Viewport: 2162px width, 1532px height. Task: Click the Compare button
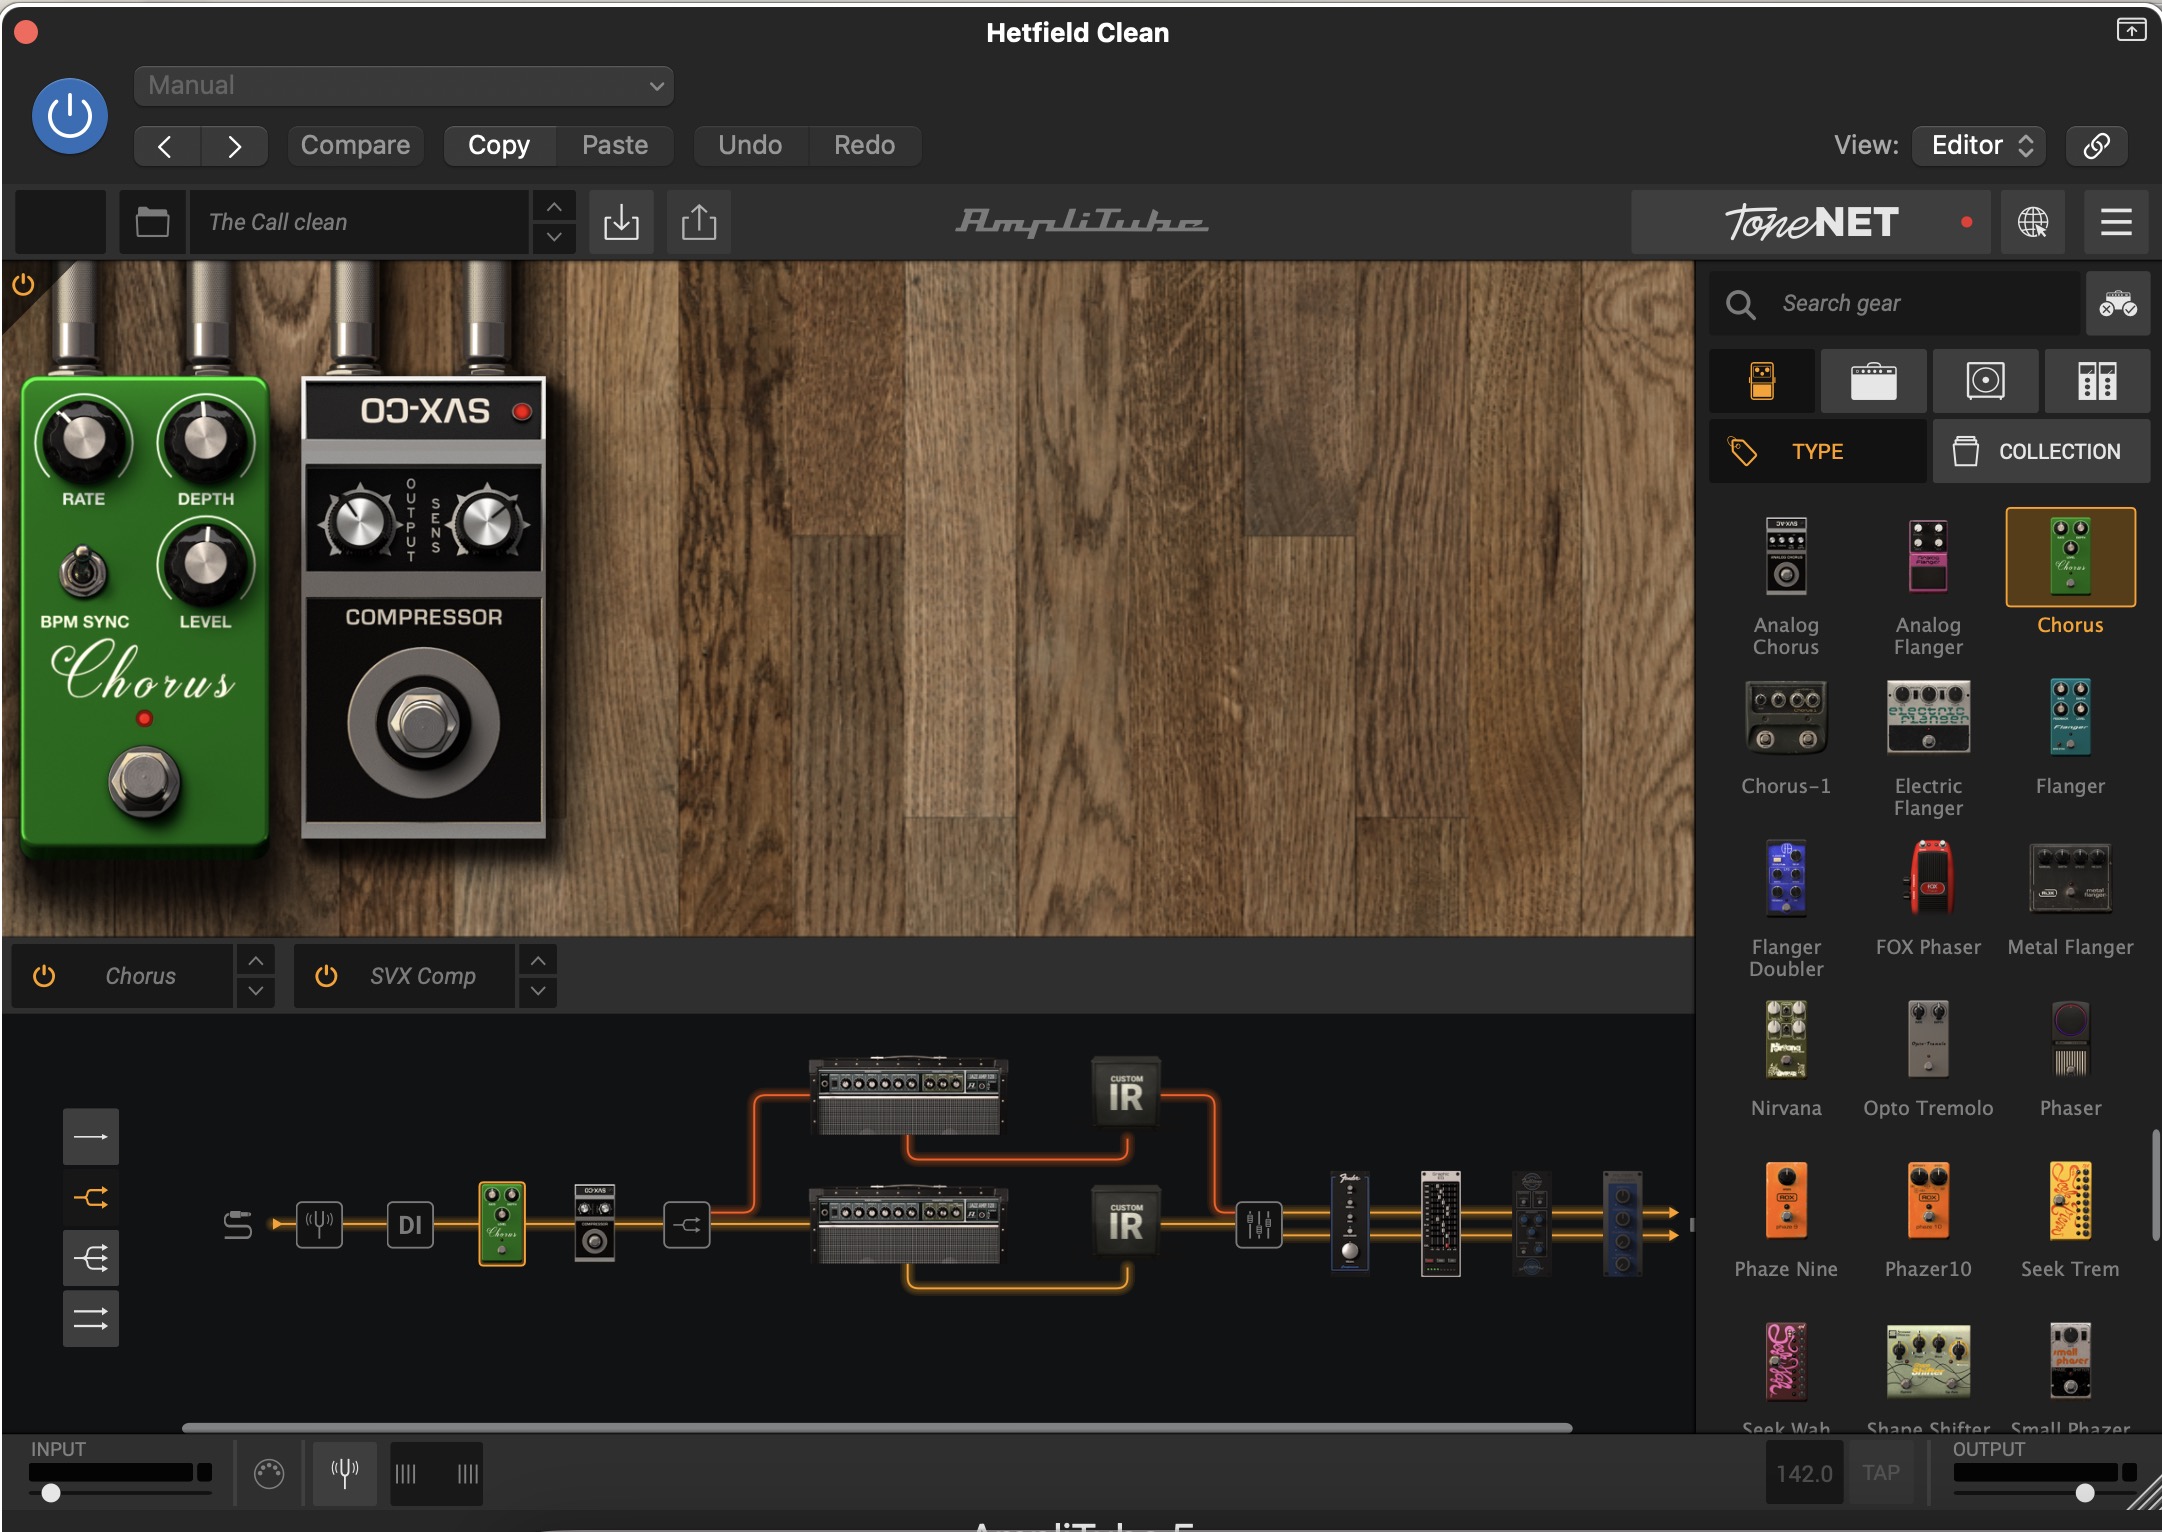pyautogui.click(x=355, y=145)
